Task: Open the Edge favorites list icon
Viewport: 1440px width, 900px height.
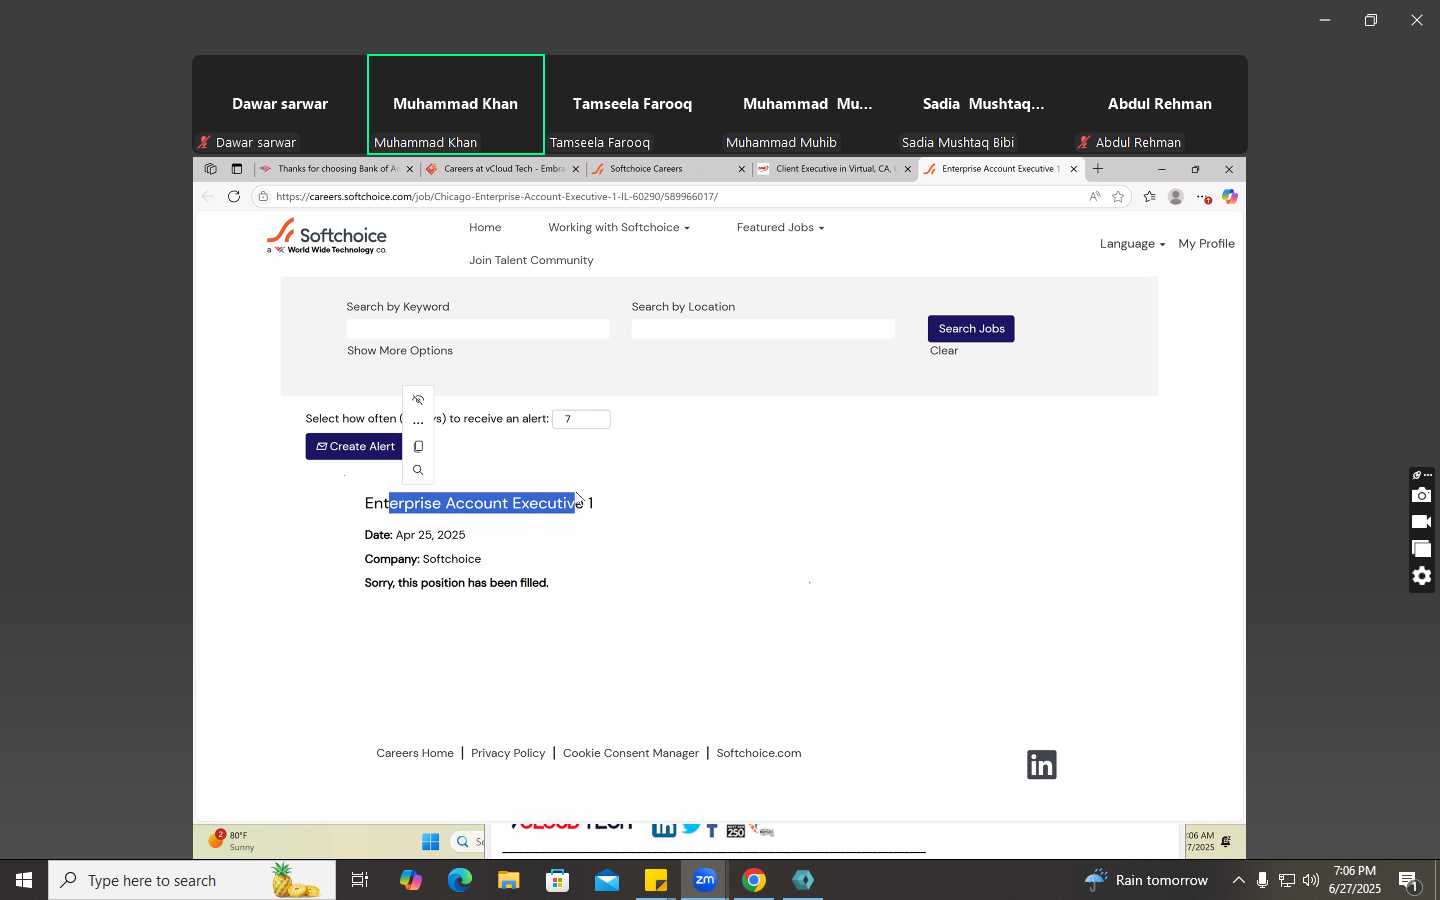Action: pos(1150,197)
